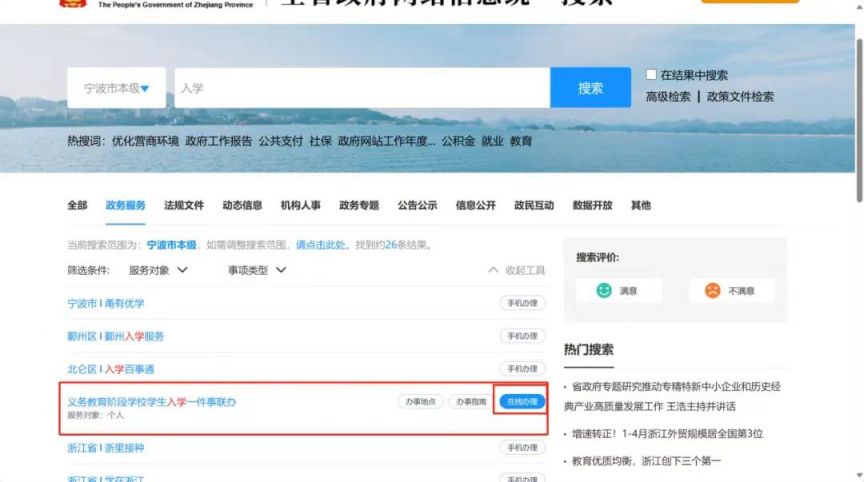Open result 浙江省 | 浙里接种

(x=106, y=448)
